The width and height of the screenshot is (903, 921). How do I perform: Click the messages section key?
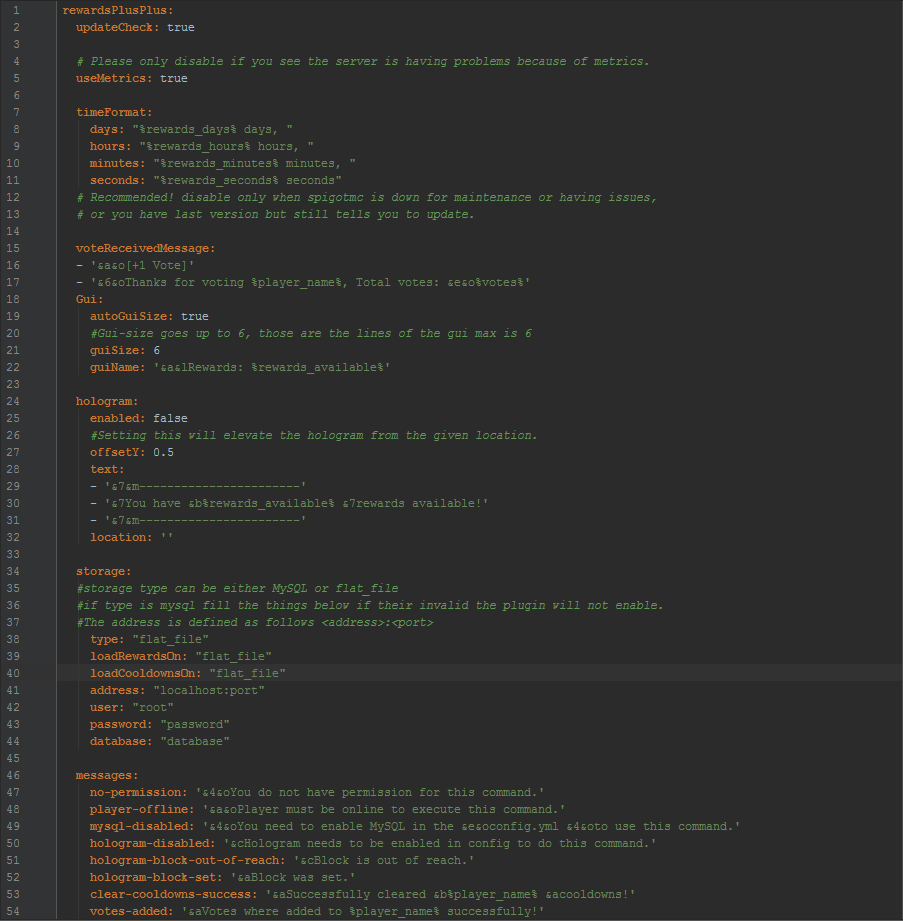coord(106,775)
